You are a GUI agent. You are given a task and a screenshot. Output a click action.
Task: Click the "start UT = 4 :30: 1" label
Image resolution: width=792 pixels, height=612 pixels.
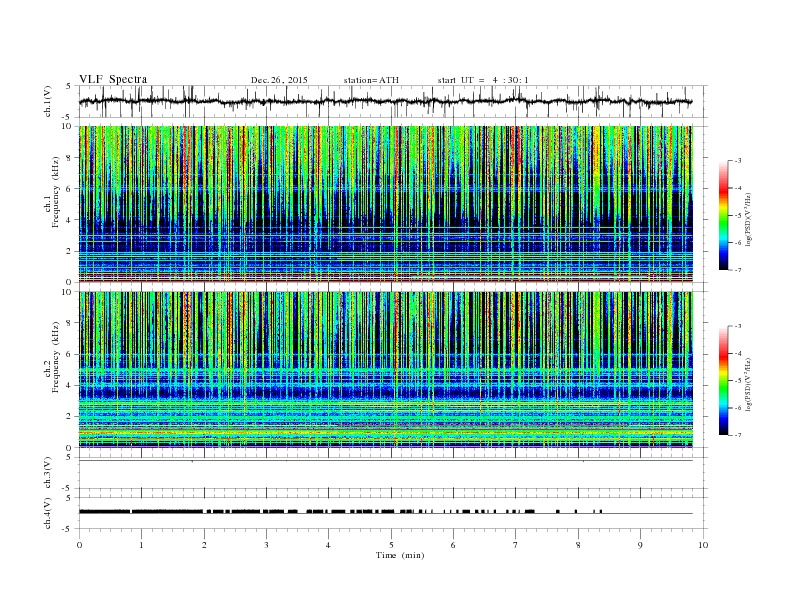tap(483, 80)
